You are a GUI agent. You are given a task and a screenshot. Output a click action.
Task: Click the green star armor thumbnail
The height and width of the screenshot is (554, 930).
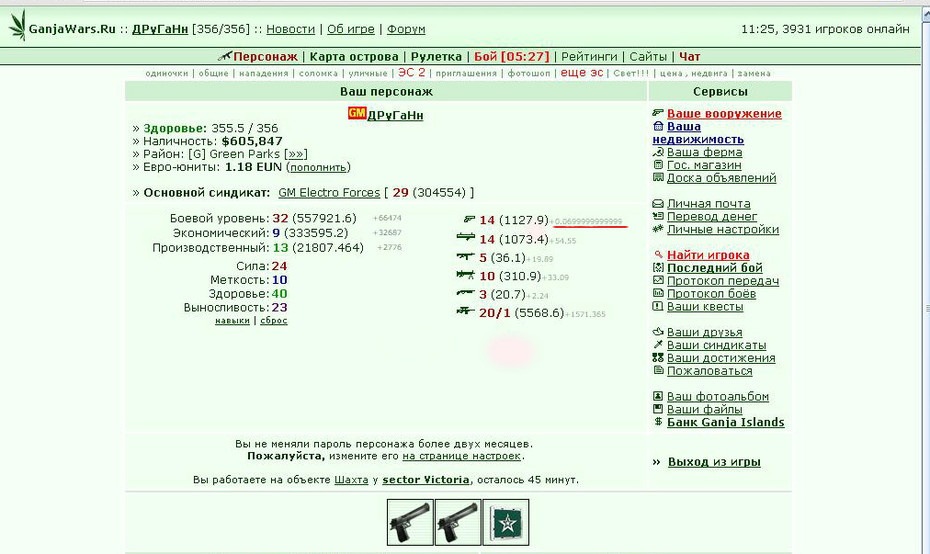pyautogui.click(x=506, y=522)
